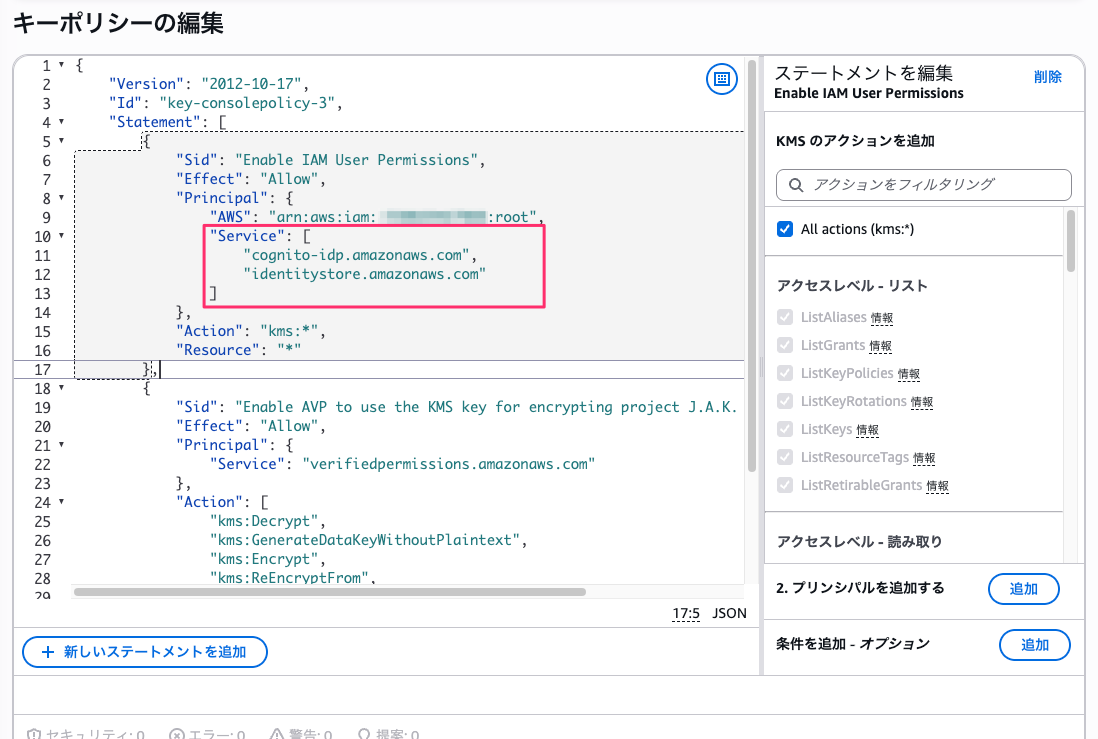The width and height of the screenshot is (1098, 739).
Task: Open 情報 link next to ListAliases
Action: point(882,318)
